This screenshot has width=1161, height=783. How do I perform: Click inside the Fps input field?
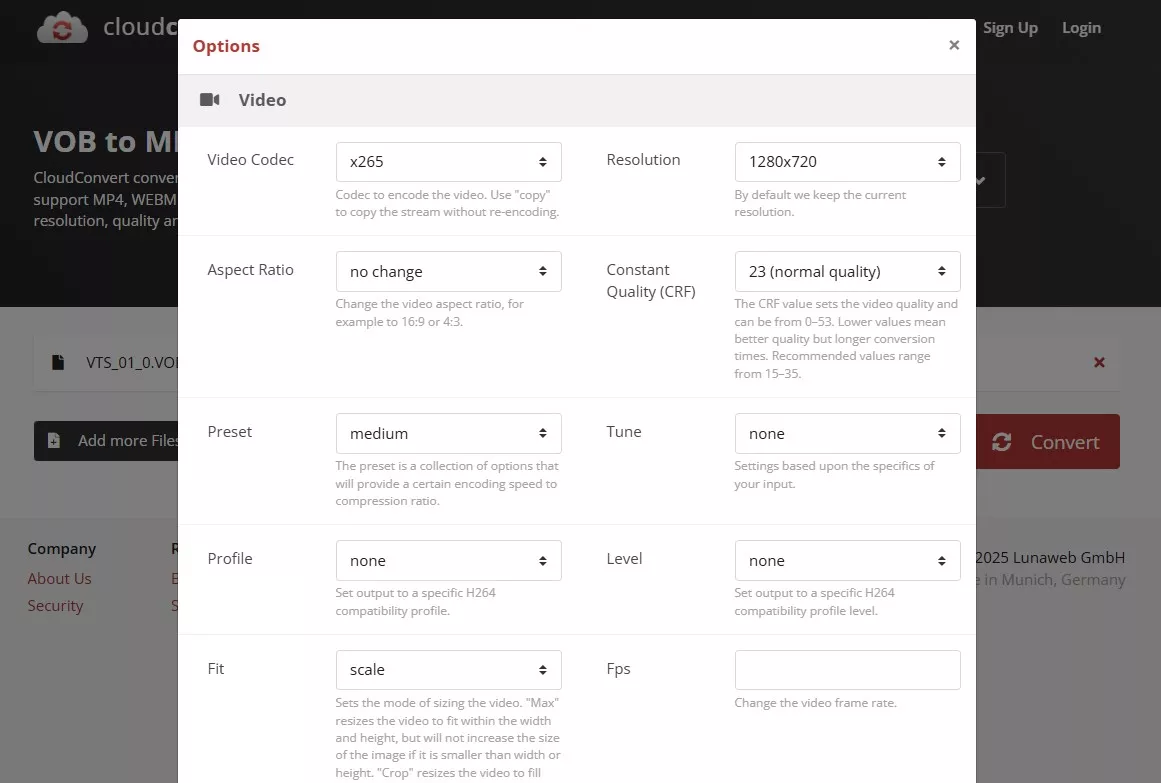tap(847, 669)
